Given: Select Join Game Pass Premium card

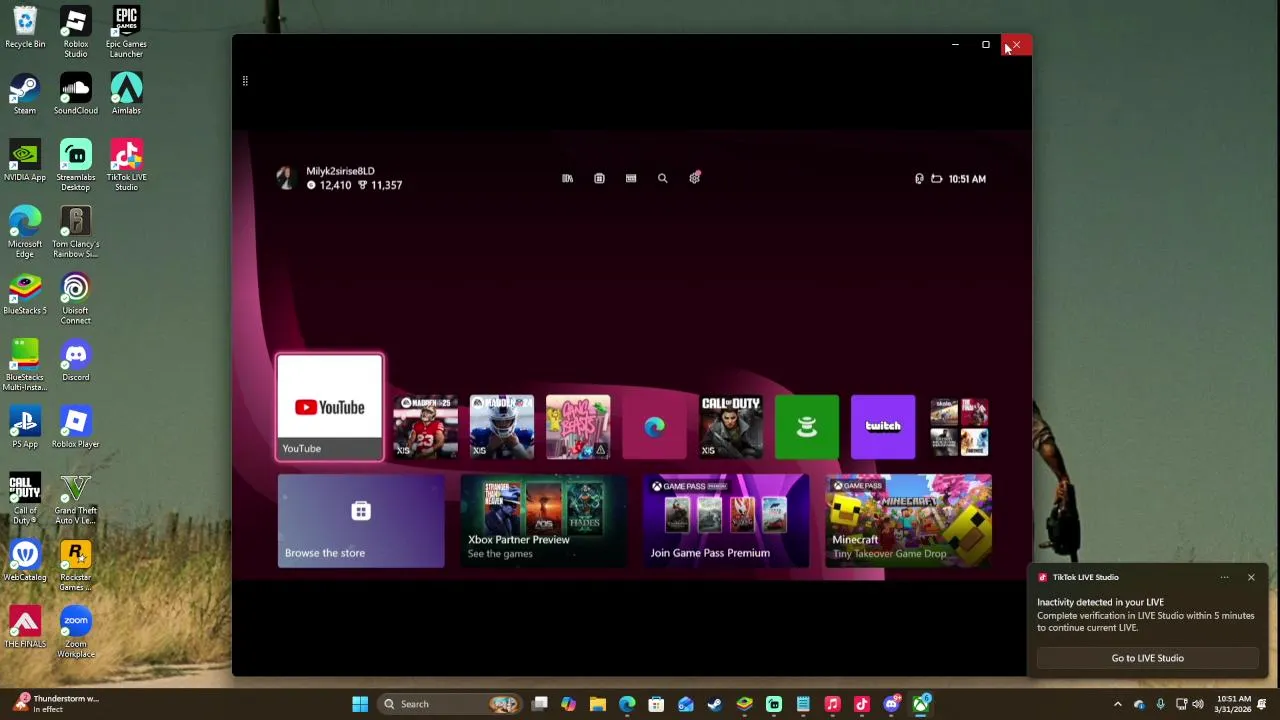Looking at the screenshot, I should [726, 521].
